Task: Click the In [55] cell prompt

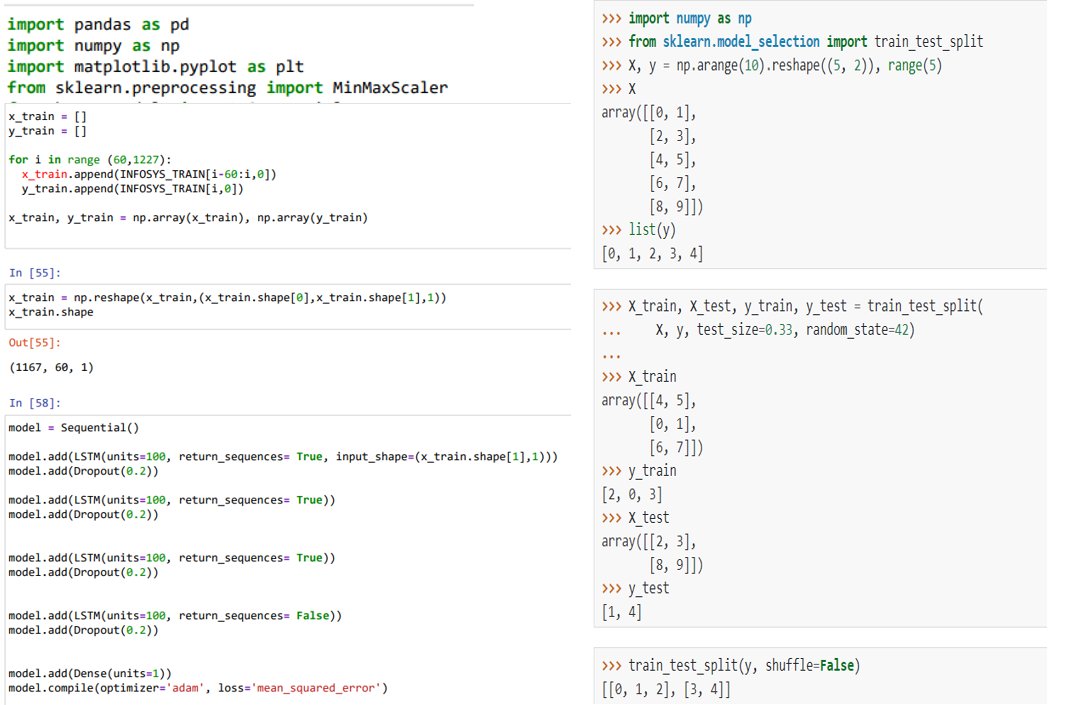Action: coord(35,273)
